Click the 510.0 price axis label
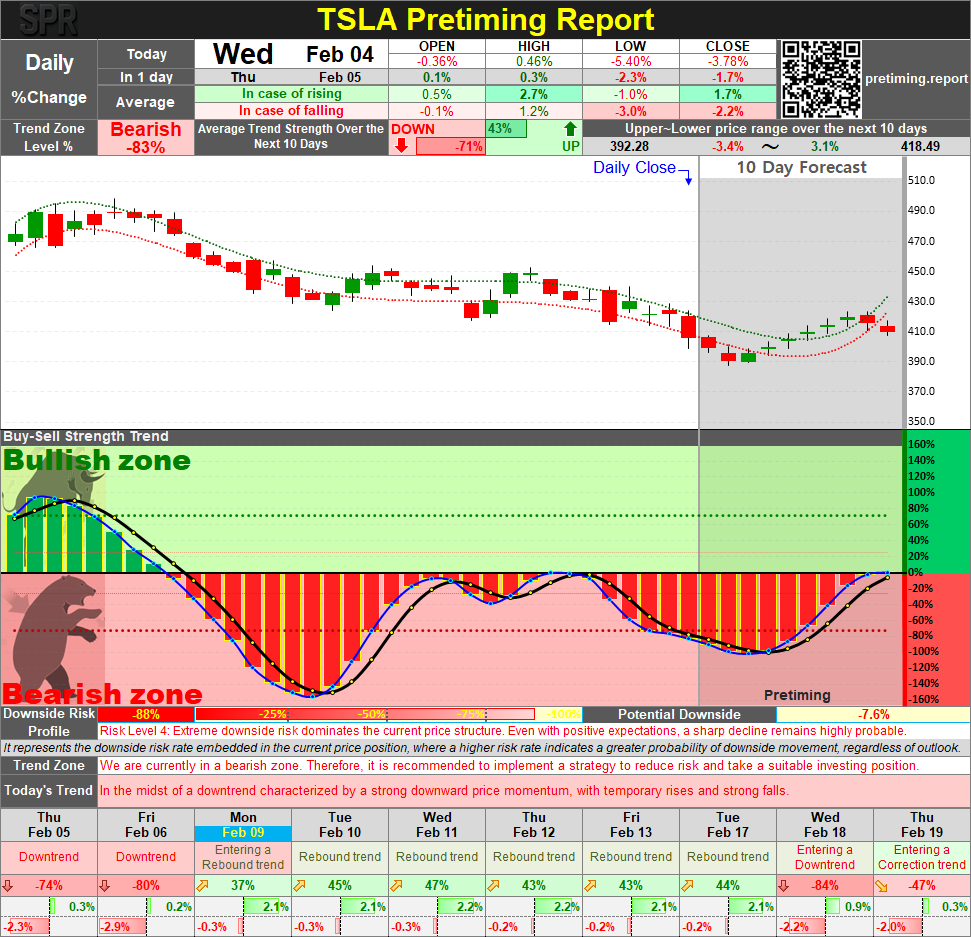The width and height of the screenshot is (971, 937). [x=921, y=180]
